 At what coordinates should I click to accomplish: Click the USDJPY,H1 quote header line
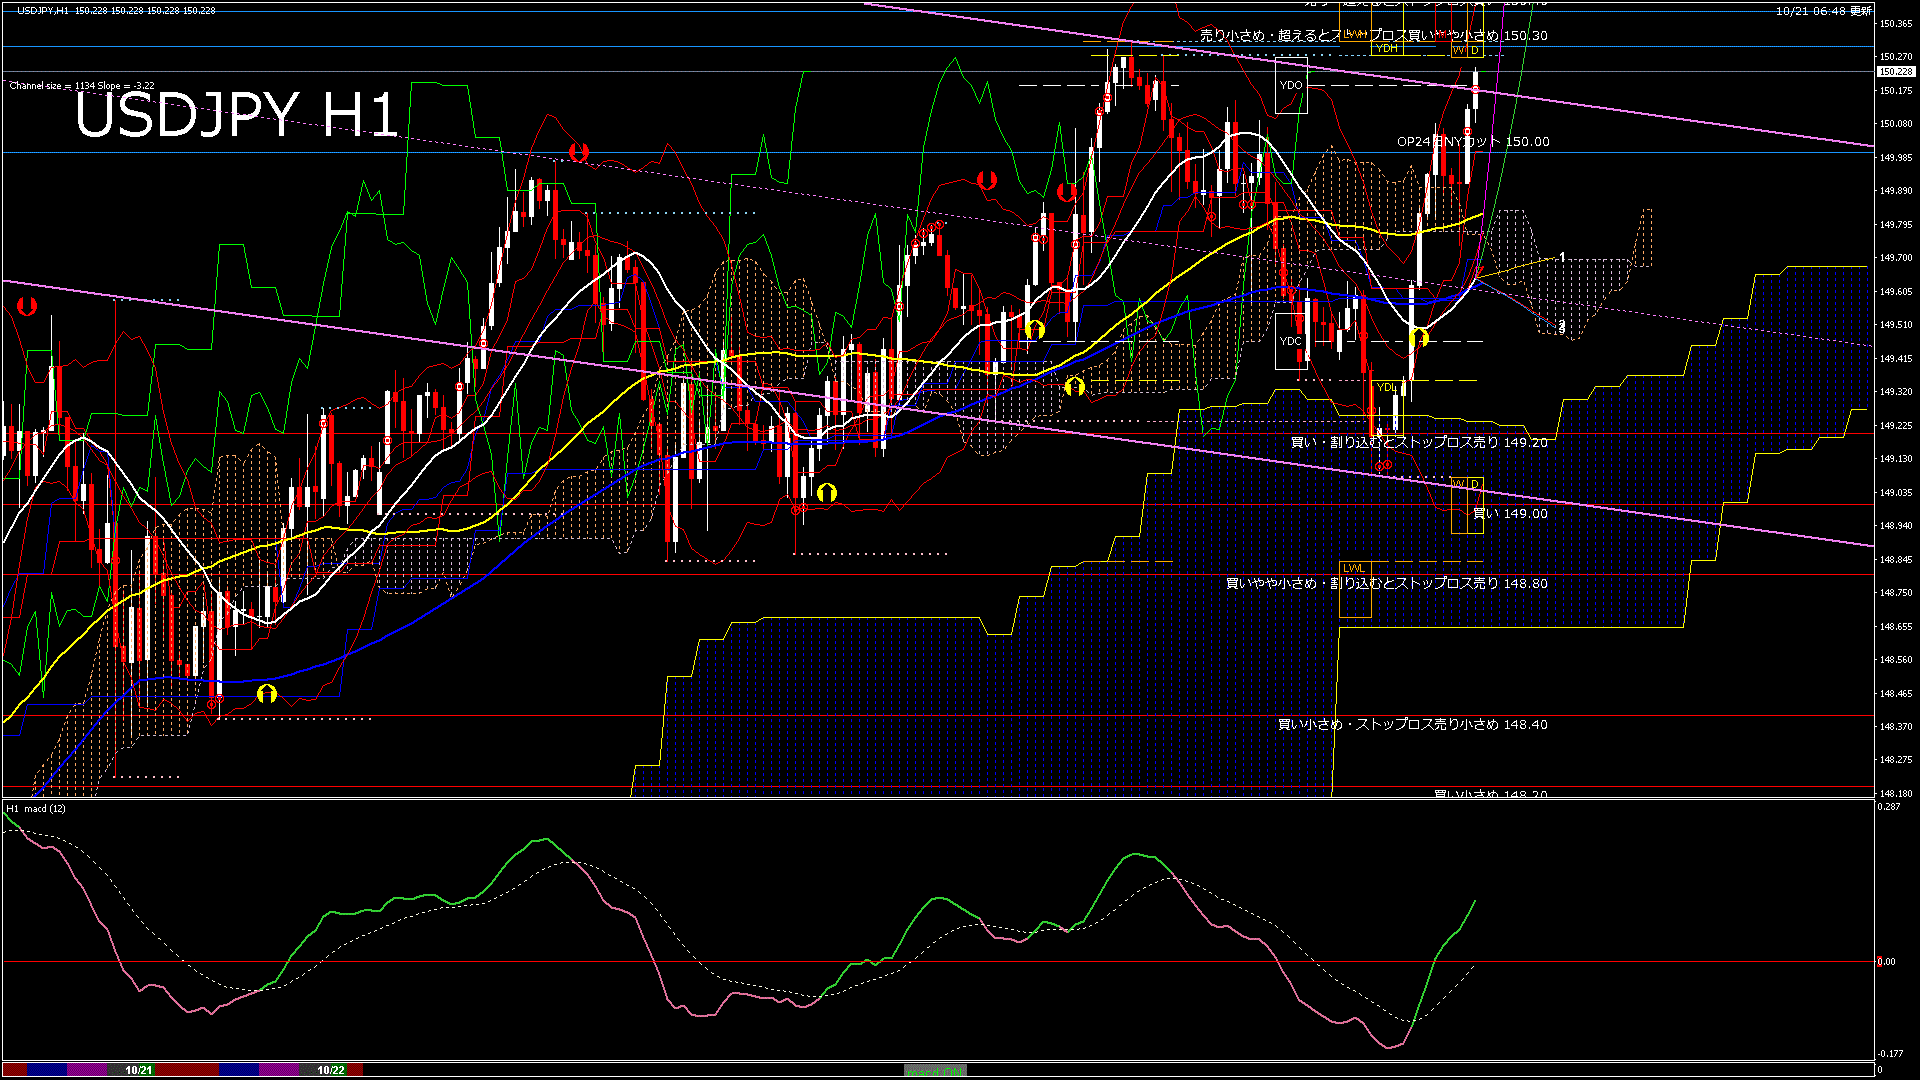pos(116,10)
